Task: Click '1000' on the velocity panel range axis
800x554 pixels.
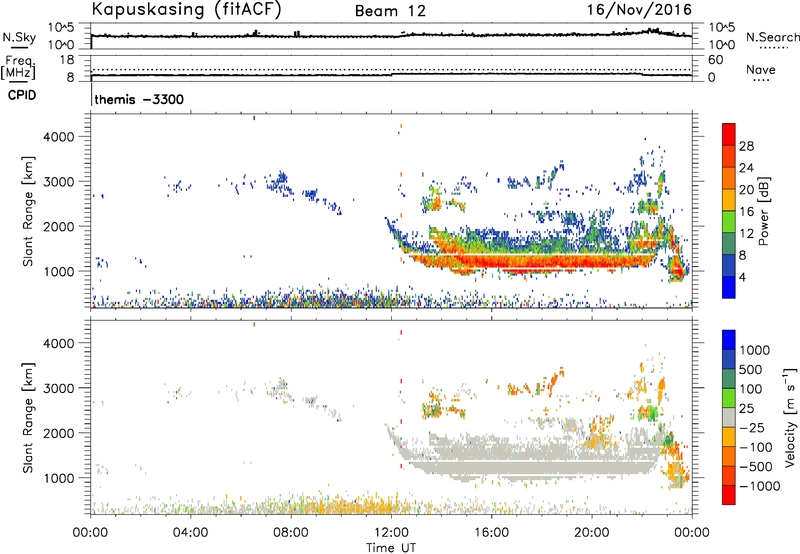Action: coord(59,478)
